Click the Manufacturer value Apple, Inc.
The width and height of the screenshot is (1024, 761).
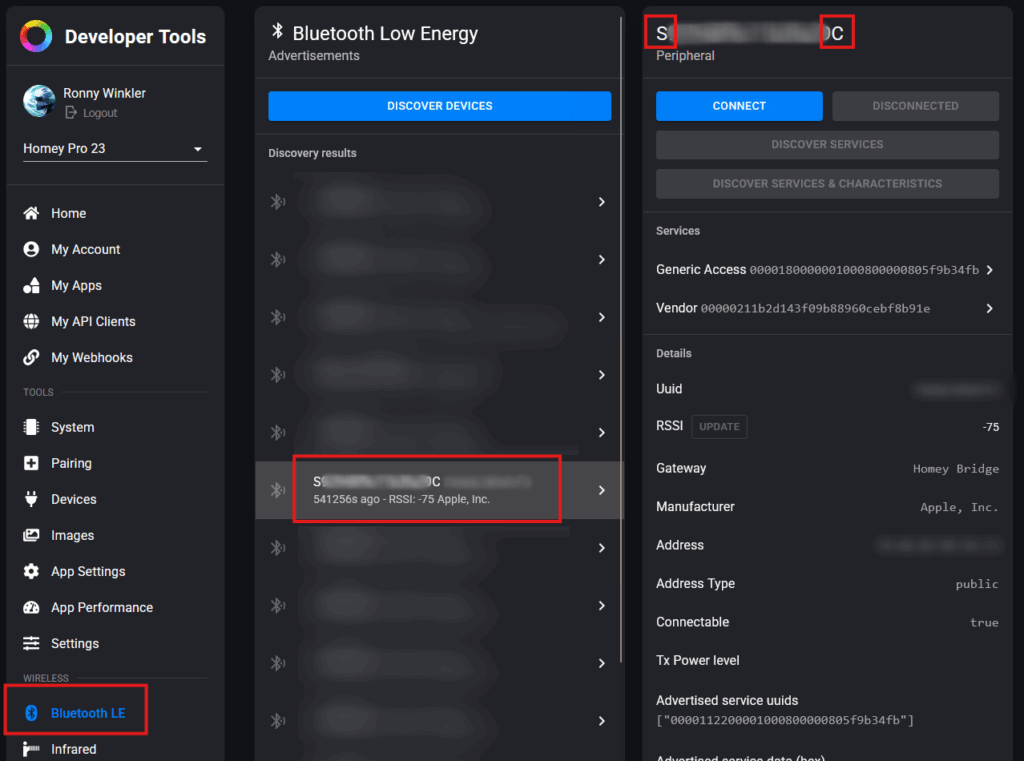[x=959, y=507]
